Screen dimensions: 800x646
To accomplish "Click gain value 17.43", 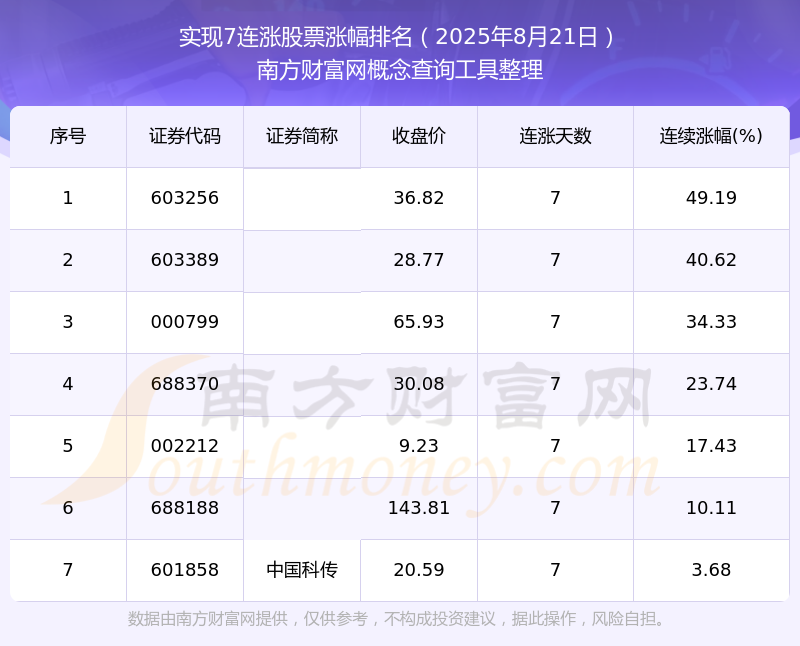I will [x=711, y=446].
